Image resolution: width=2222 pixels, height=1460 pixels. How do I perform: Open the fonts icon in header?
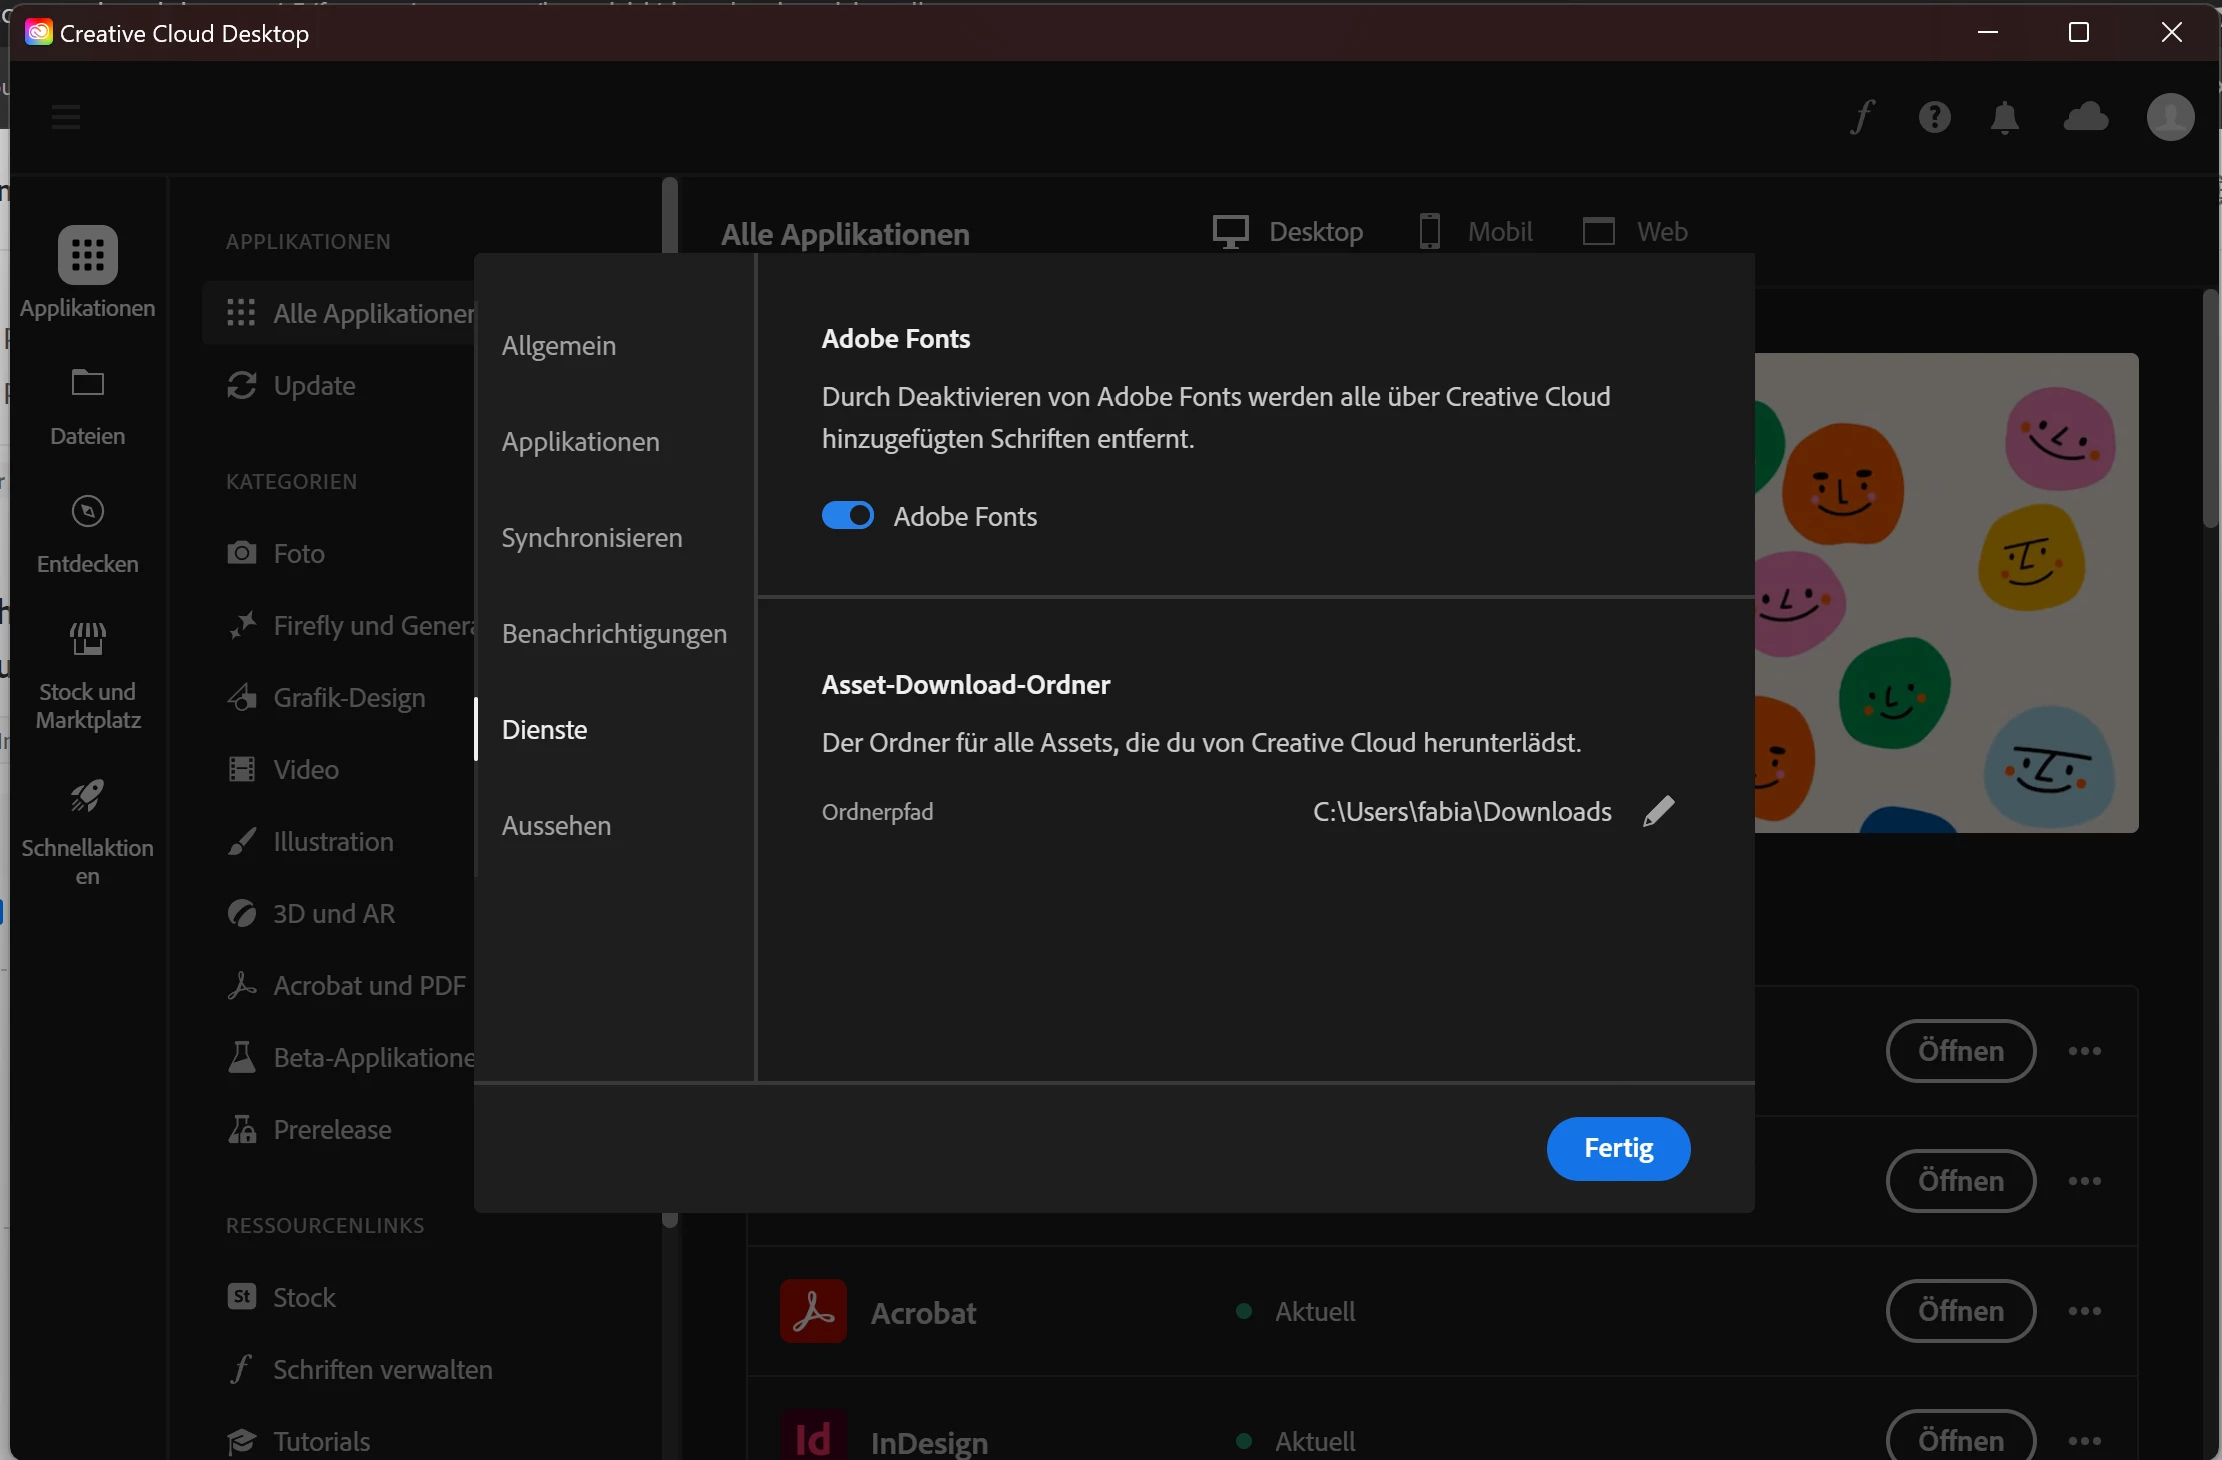pos(1861,117)
